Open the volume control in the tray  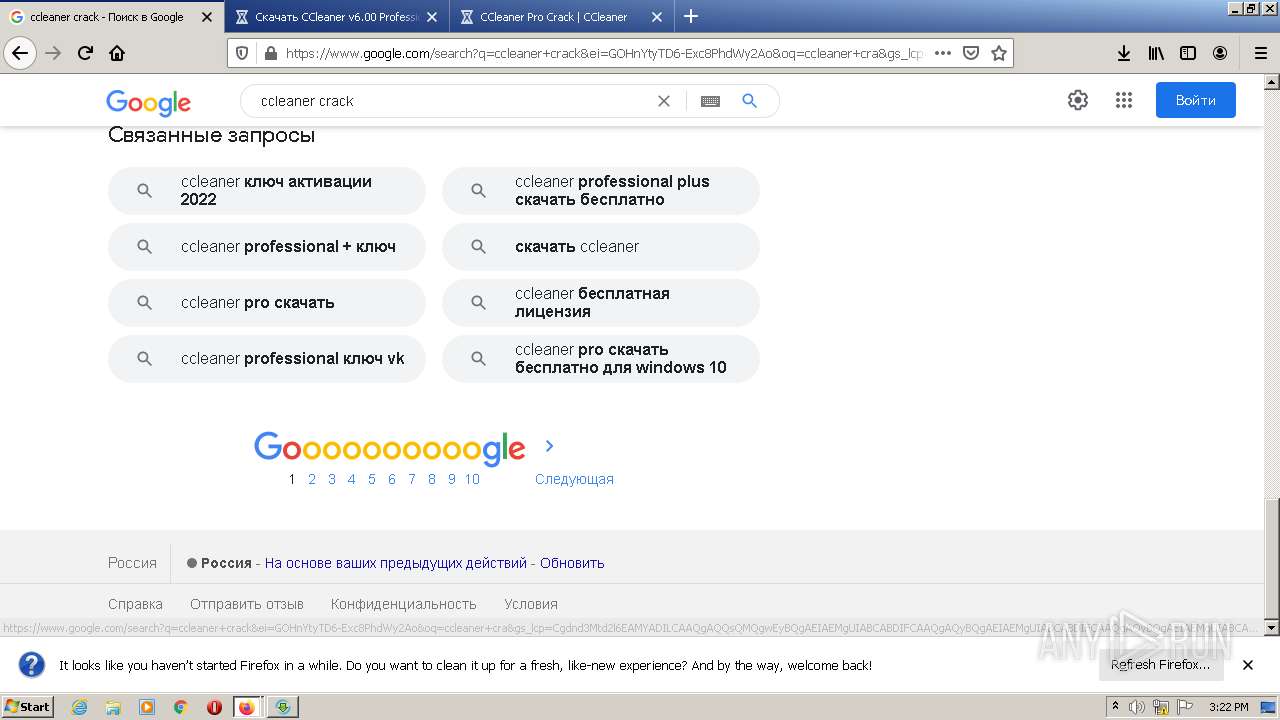click(1138, 707)
